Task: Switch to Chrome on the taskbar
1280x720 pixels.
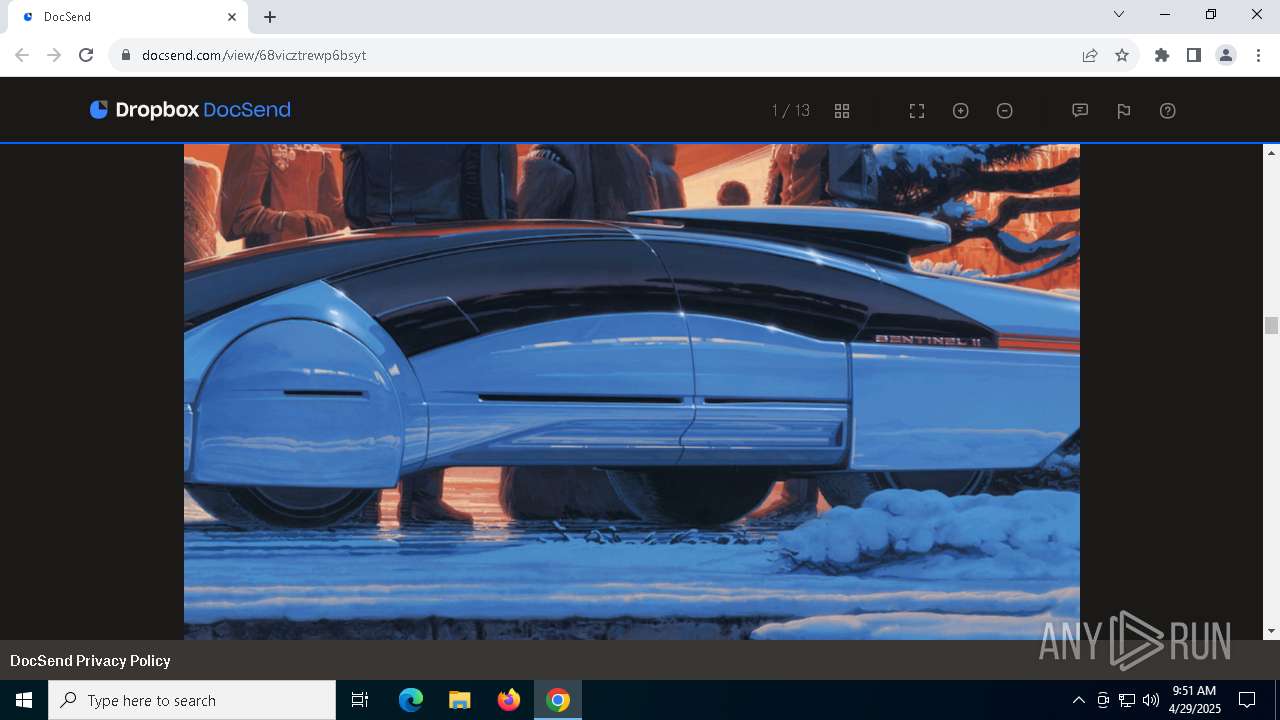Action: (558, 700)
